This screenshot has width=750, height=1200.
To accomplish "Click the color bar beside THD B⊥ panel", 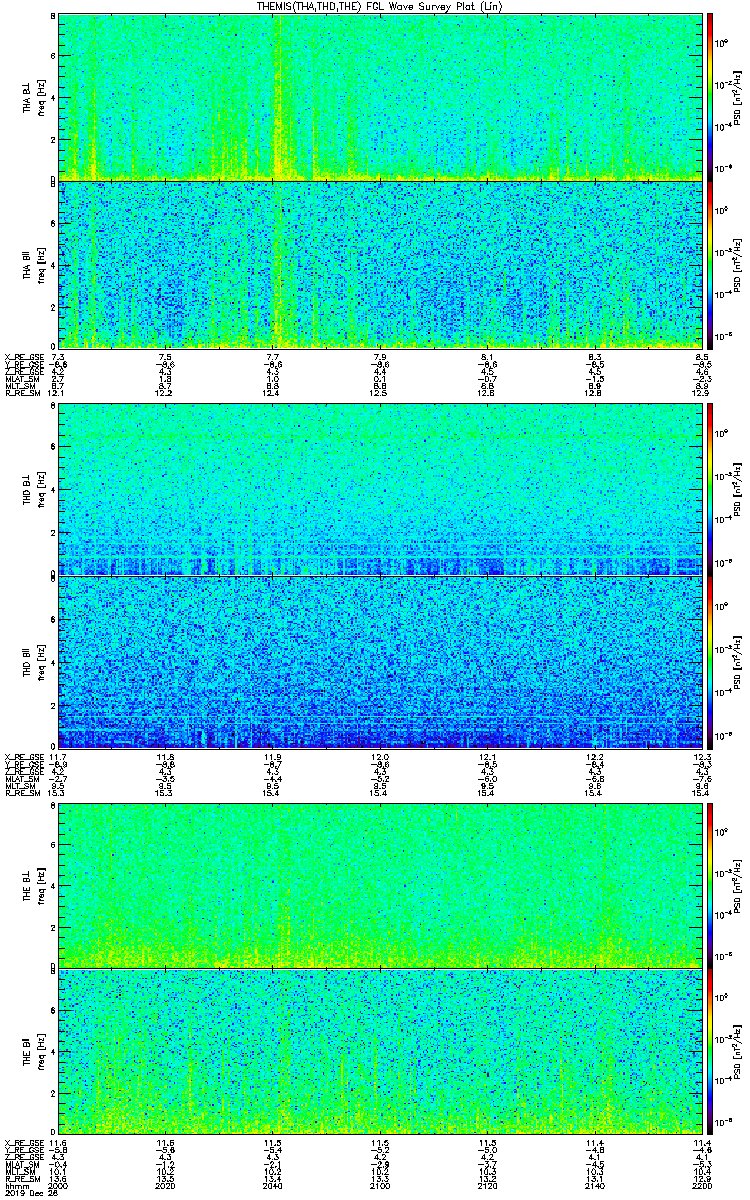I will tap(710, 489).
